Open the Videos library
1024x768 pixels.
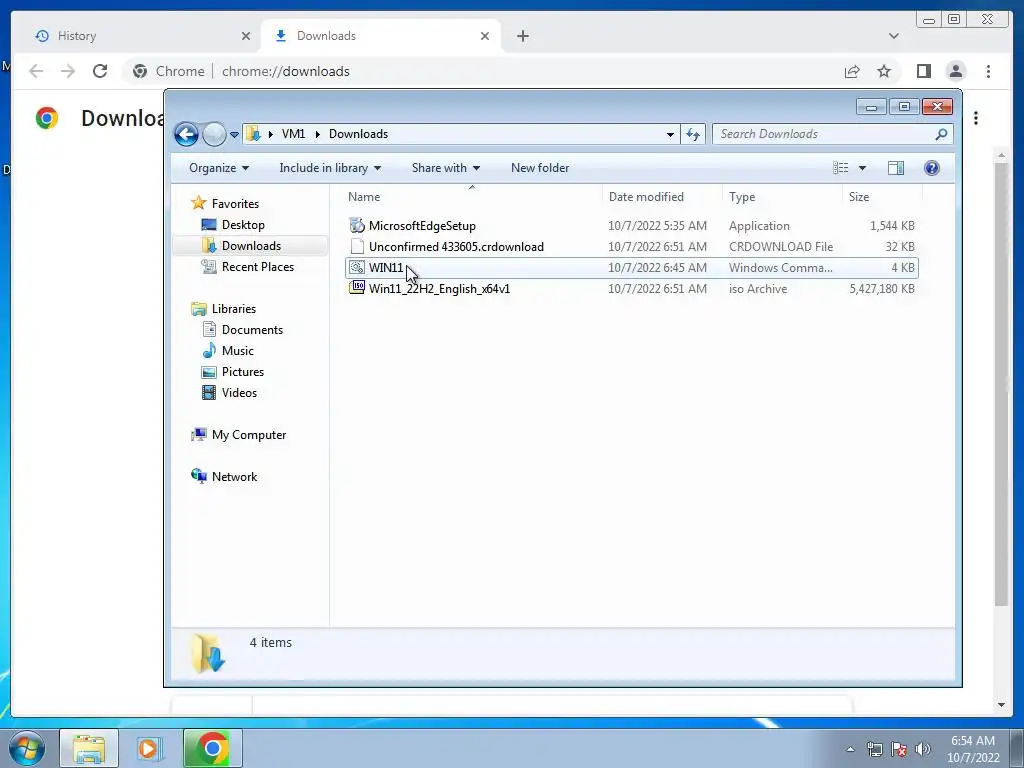(239, 392)
